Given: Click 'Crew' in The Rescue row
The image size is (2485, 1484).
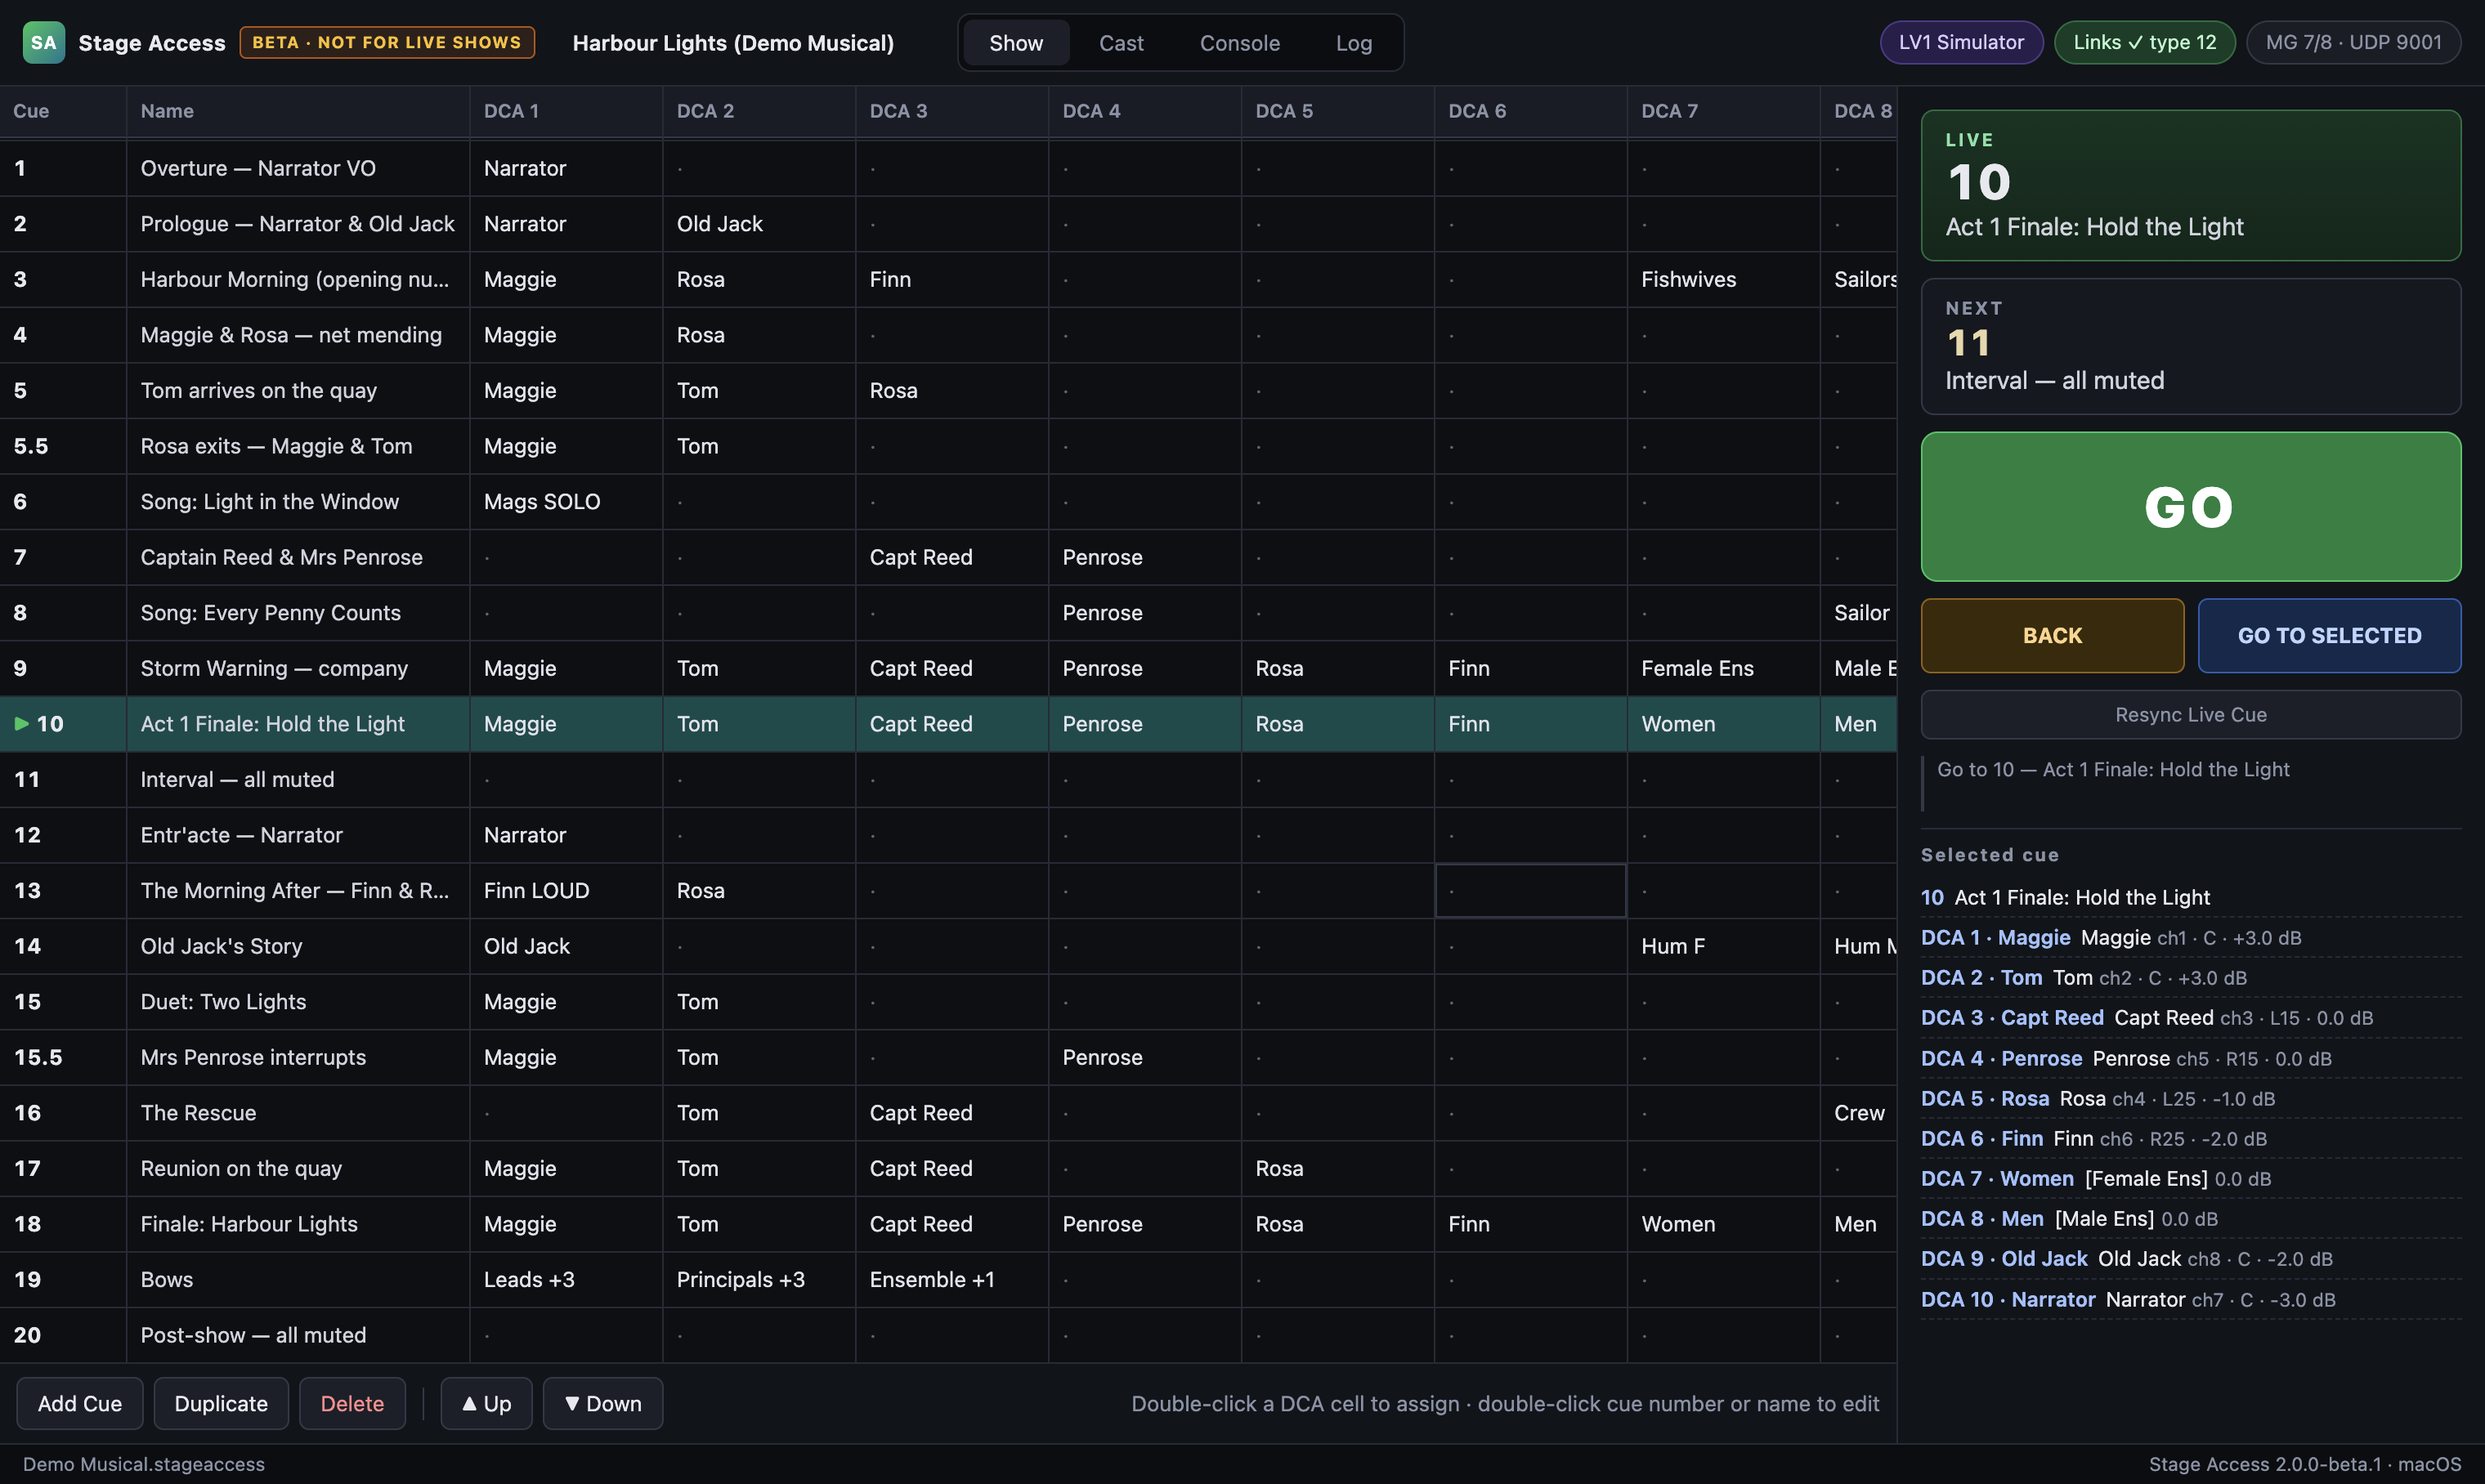Looking at the screenshot, I should [x=1859, y=1113].
